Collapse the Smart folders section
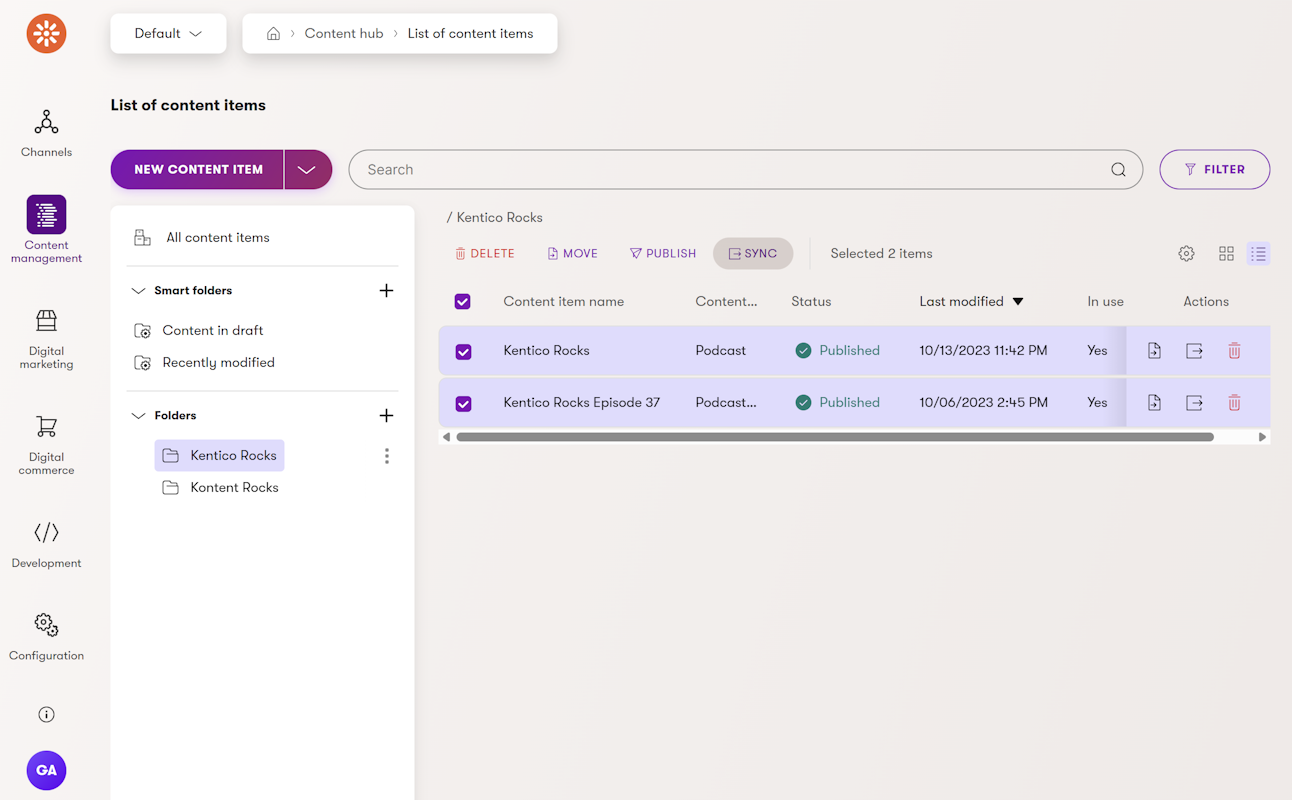Screen dimensions: 1292x800 click(x=138, y=291)
